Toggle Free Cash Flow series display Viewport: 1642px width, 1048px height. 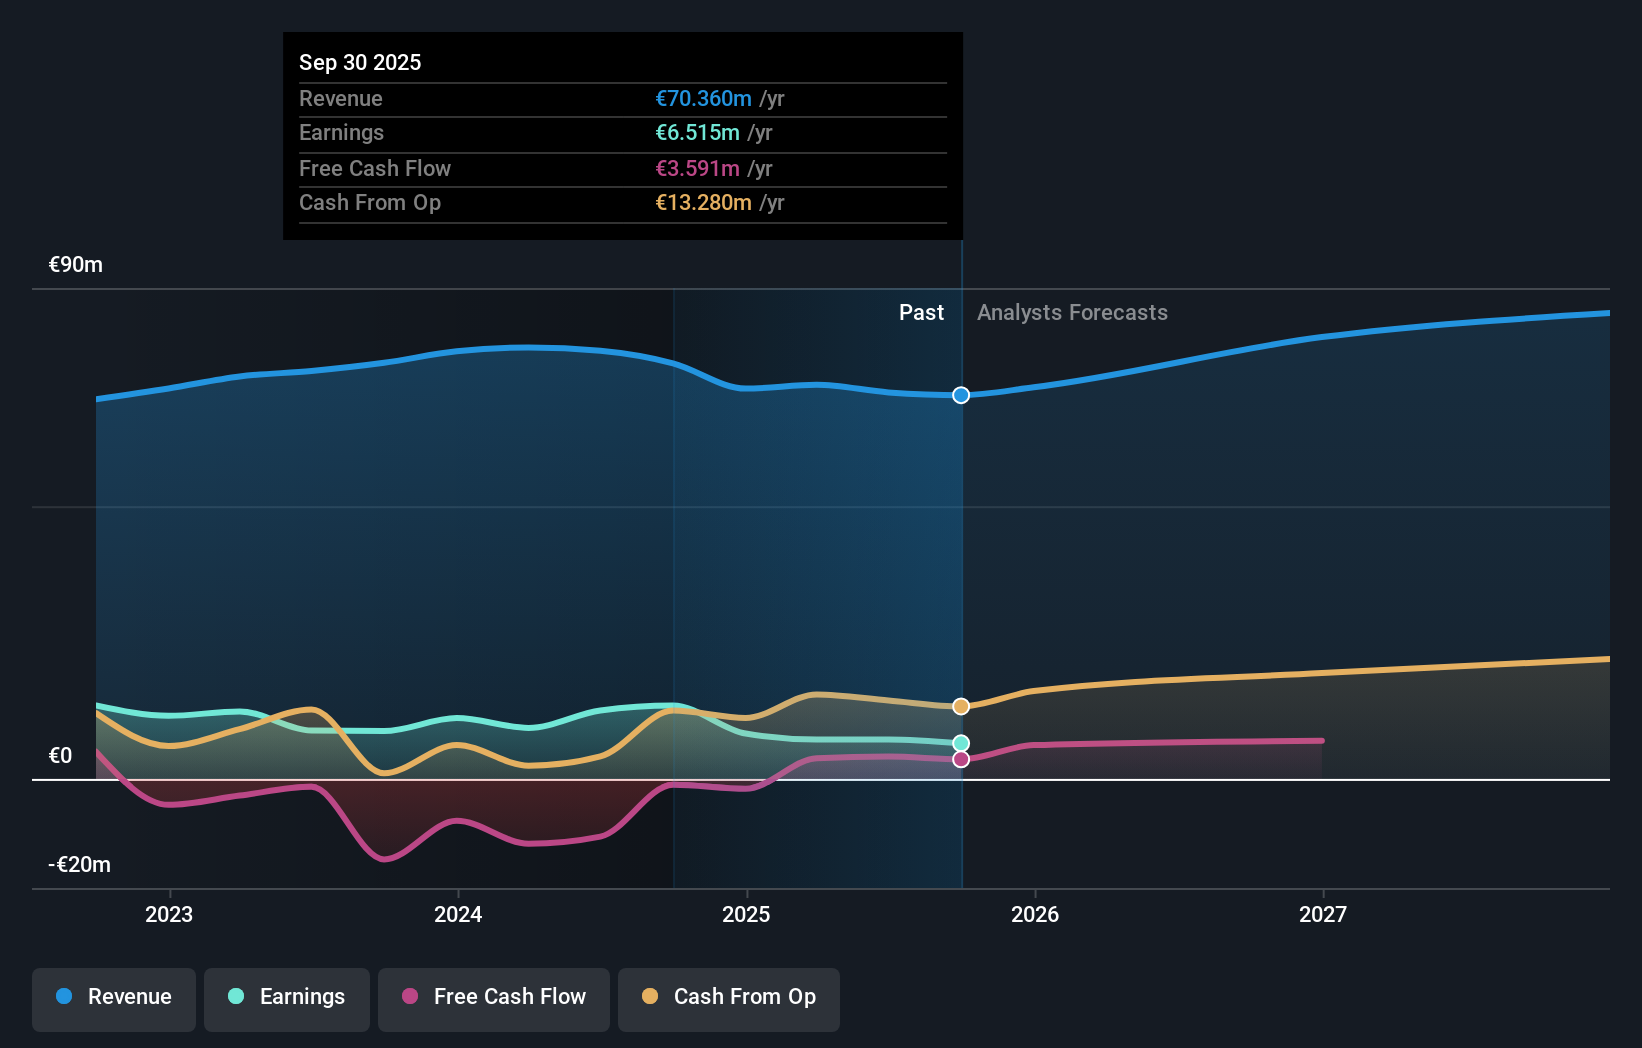(493, 997)
